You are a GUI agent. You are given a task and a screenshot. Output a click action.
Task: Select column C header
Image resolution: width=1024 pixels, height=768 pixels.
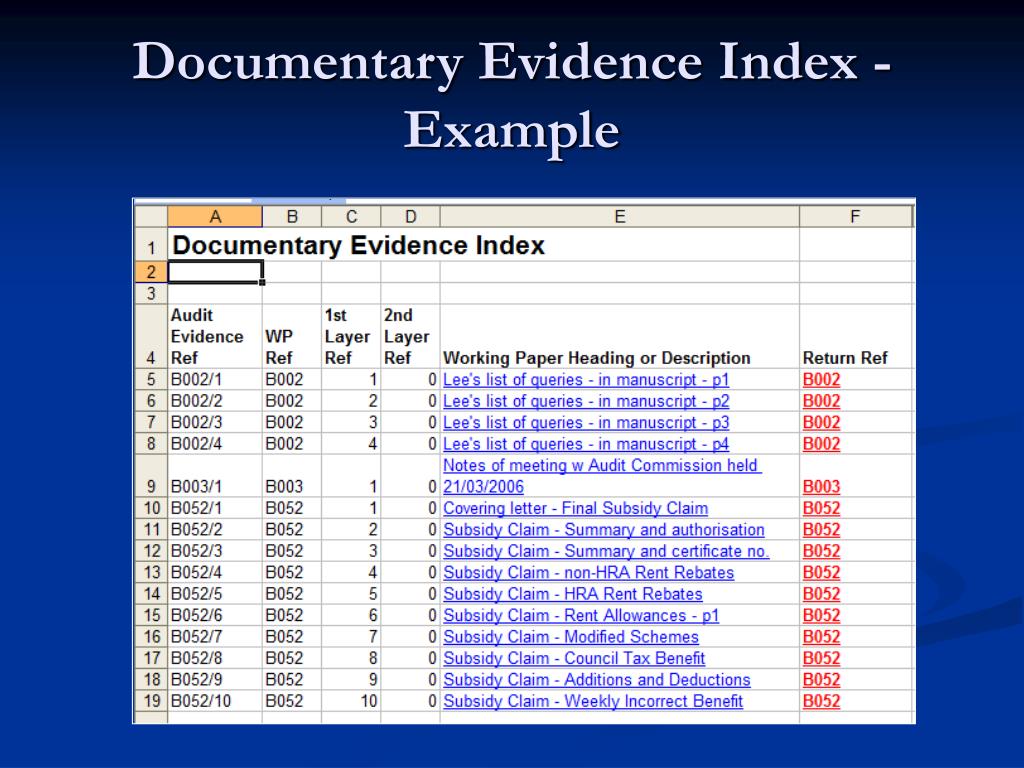tap(351, 217)
